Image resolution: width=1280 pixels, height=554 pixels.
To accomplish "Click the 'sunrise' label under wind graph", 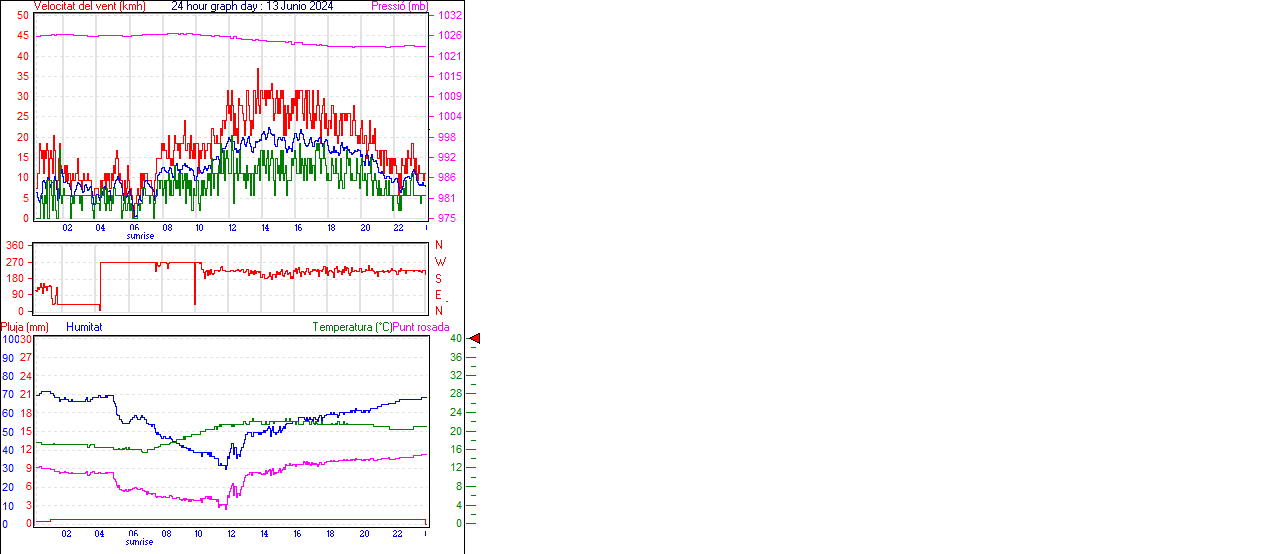I will pos(140,236).
